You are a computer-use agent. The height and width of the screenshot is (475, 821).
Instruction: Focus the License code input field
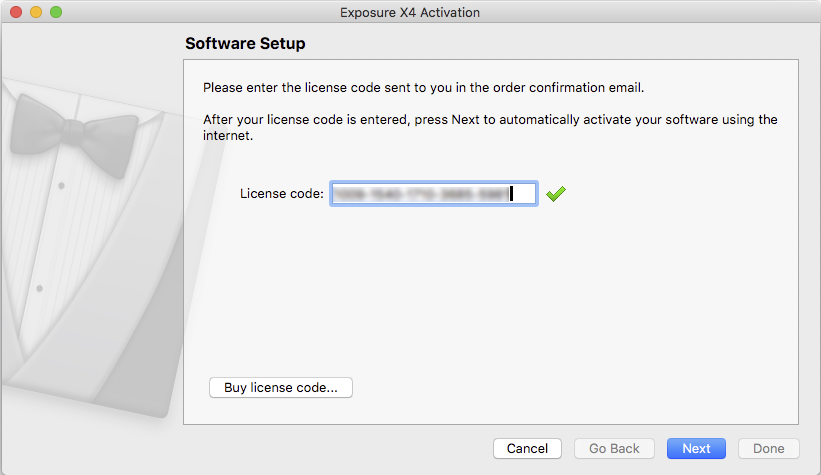[x=434, y=194]
